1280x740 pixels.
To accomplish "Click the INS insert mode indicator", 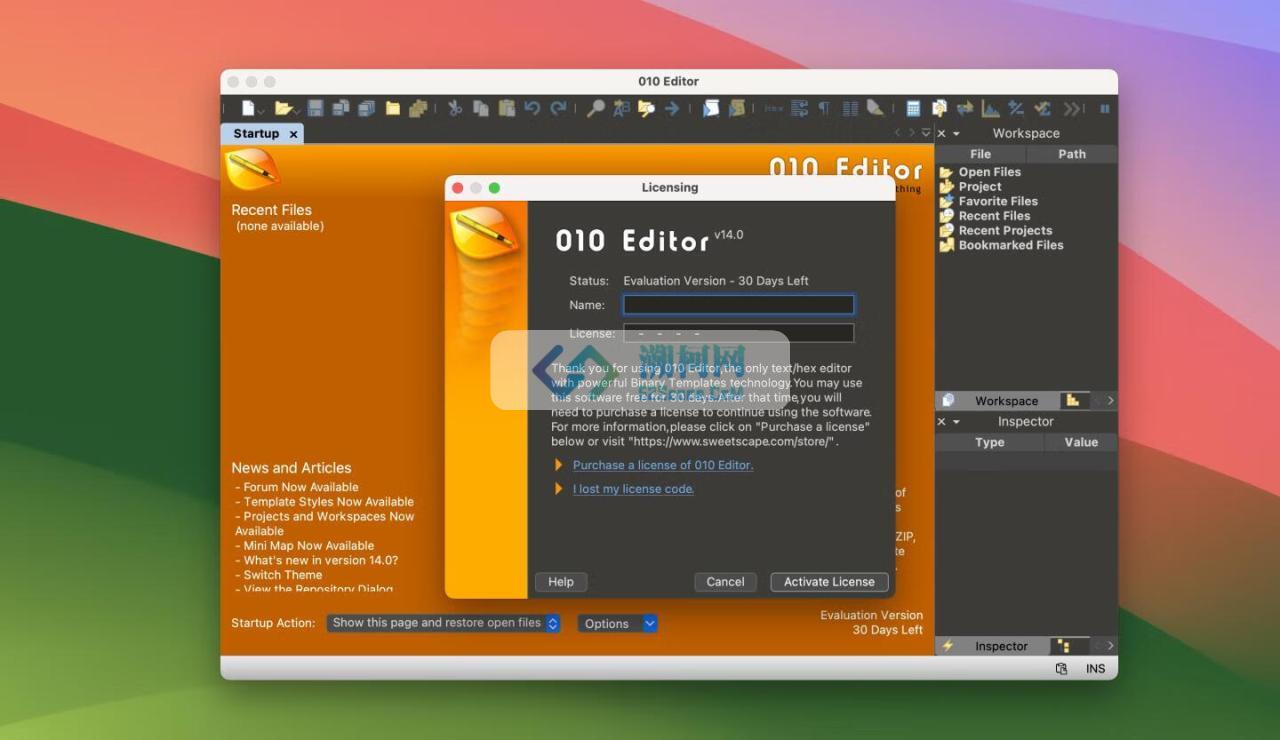I will point(1096,669).
